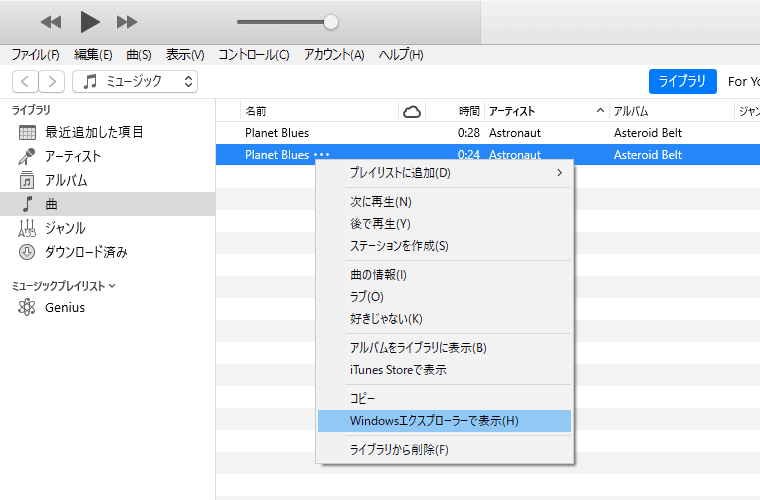This screenshot has width=760, height=500.
Task: Click the ellipsis next to selected Planet Blues
Action: [x=322, y=155]
